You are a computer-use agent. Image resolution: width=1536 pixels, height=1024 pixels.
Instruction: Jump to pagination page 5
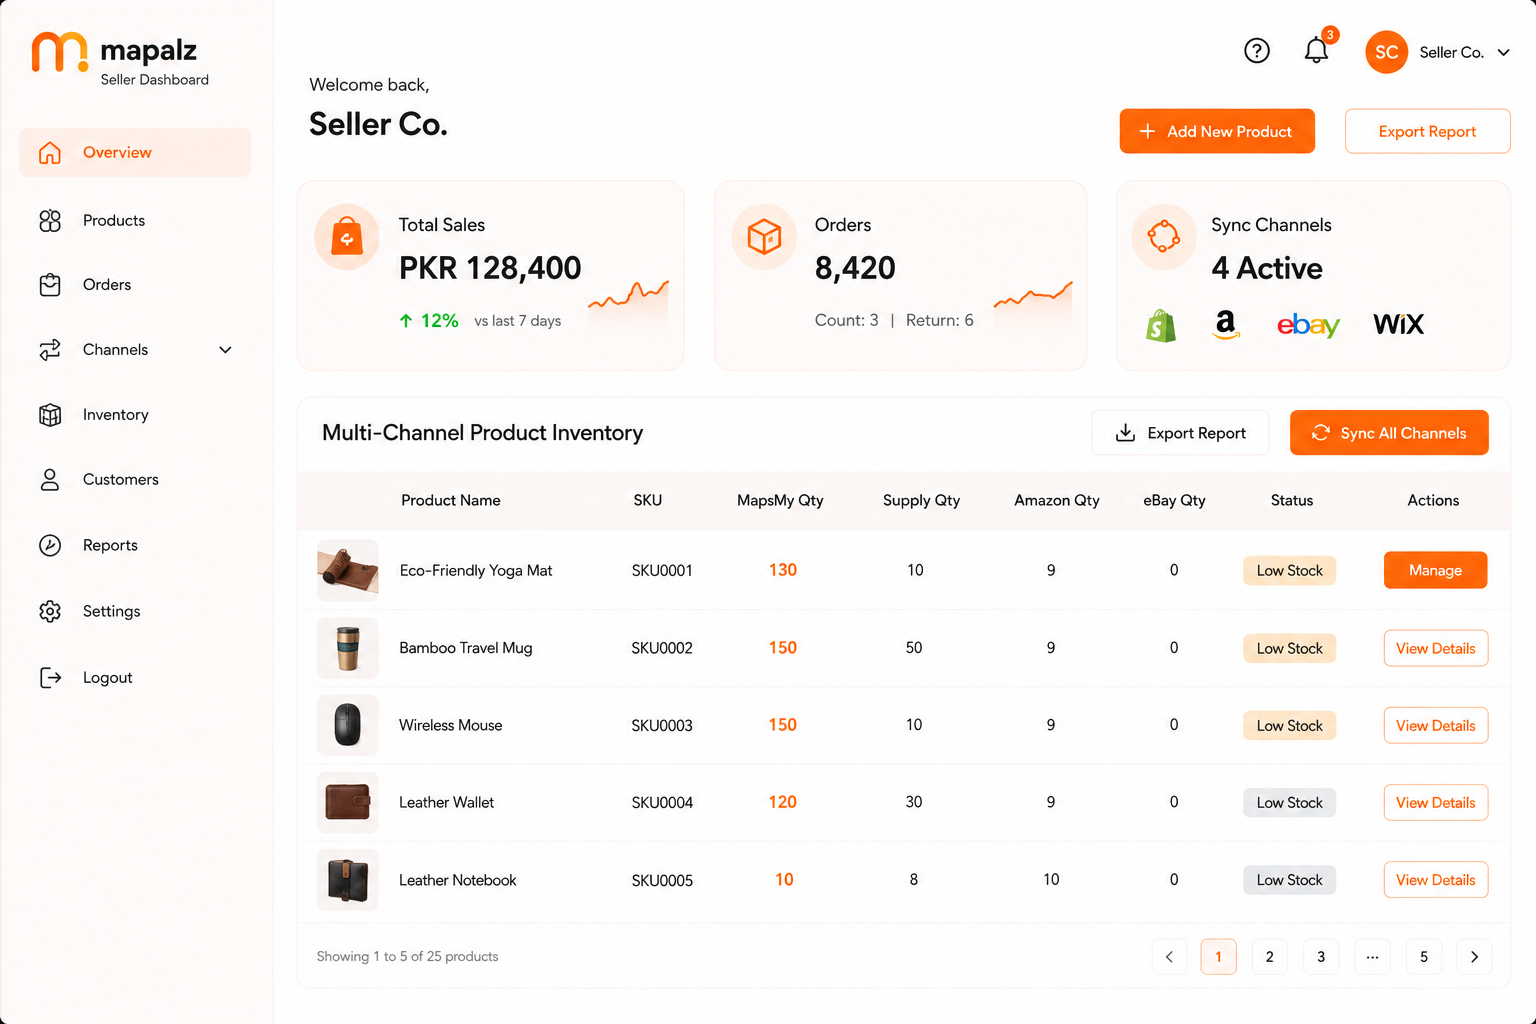(x=1424, y=957)
